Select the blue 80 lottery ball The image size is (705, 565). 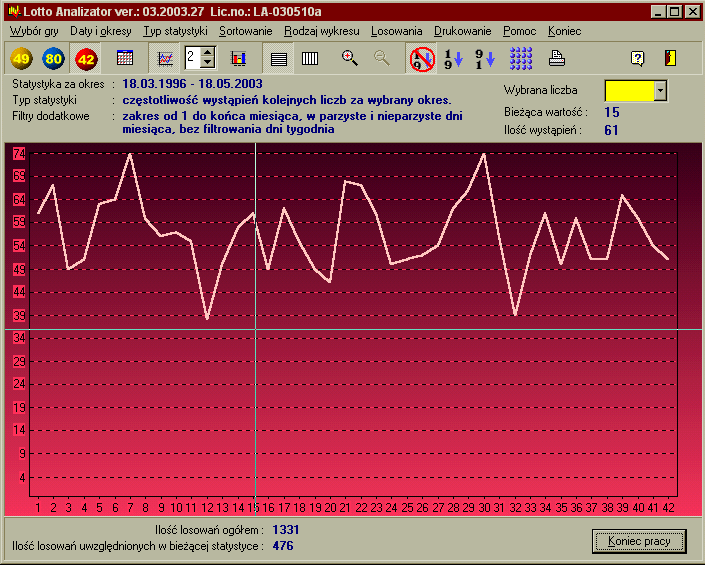[x=53, y=58]
